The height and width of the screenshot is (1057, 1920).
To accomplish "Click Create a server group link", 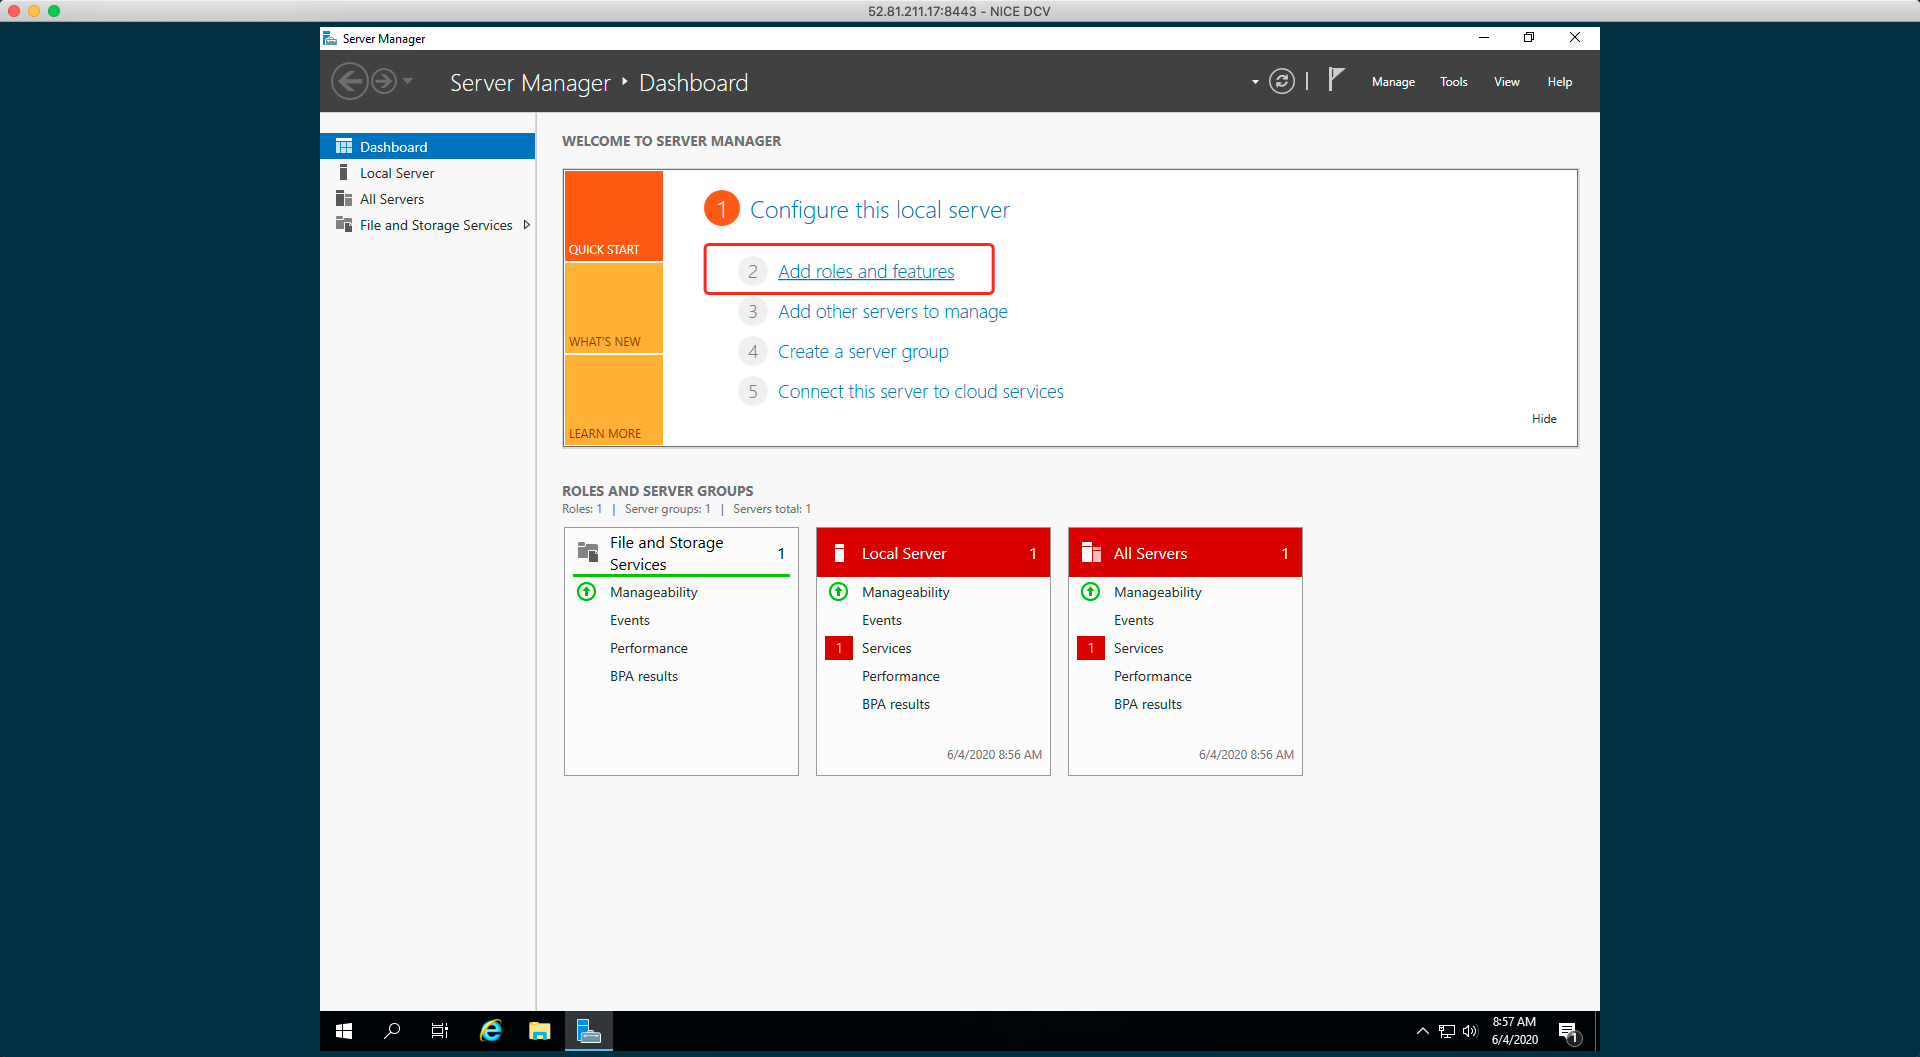I will (x=863, y=352).
